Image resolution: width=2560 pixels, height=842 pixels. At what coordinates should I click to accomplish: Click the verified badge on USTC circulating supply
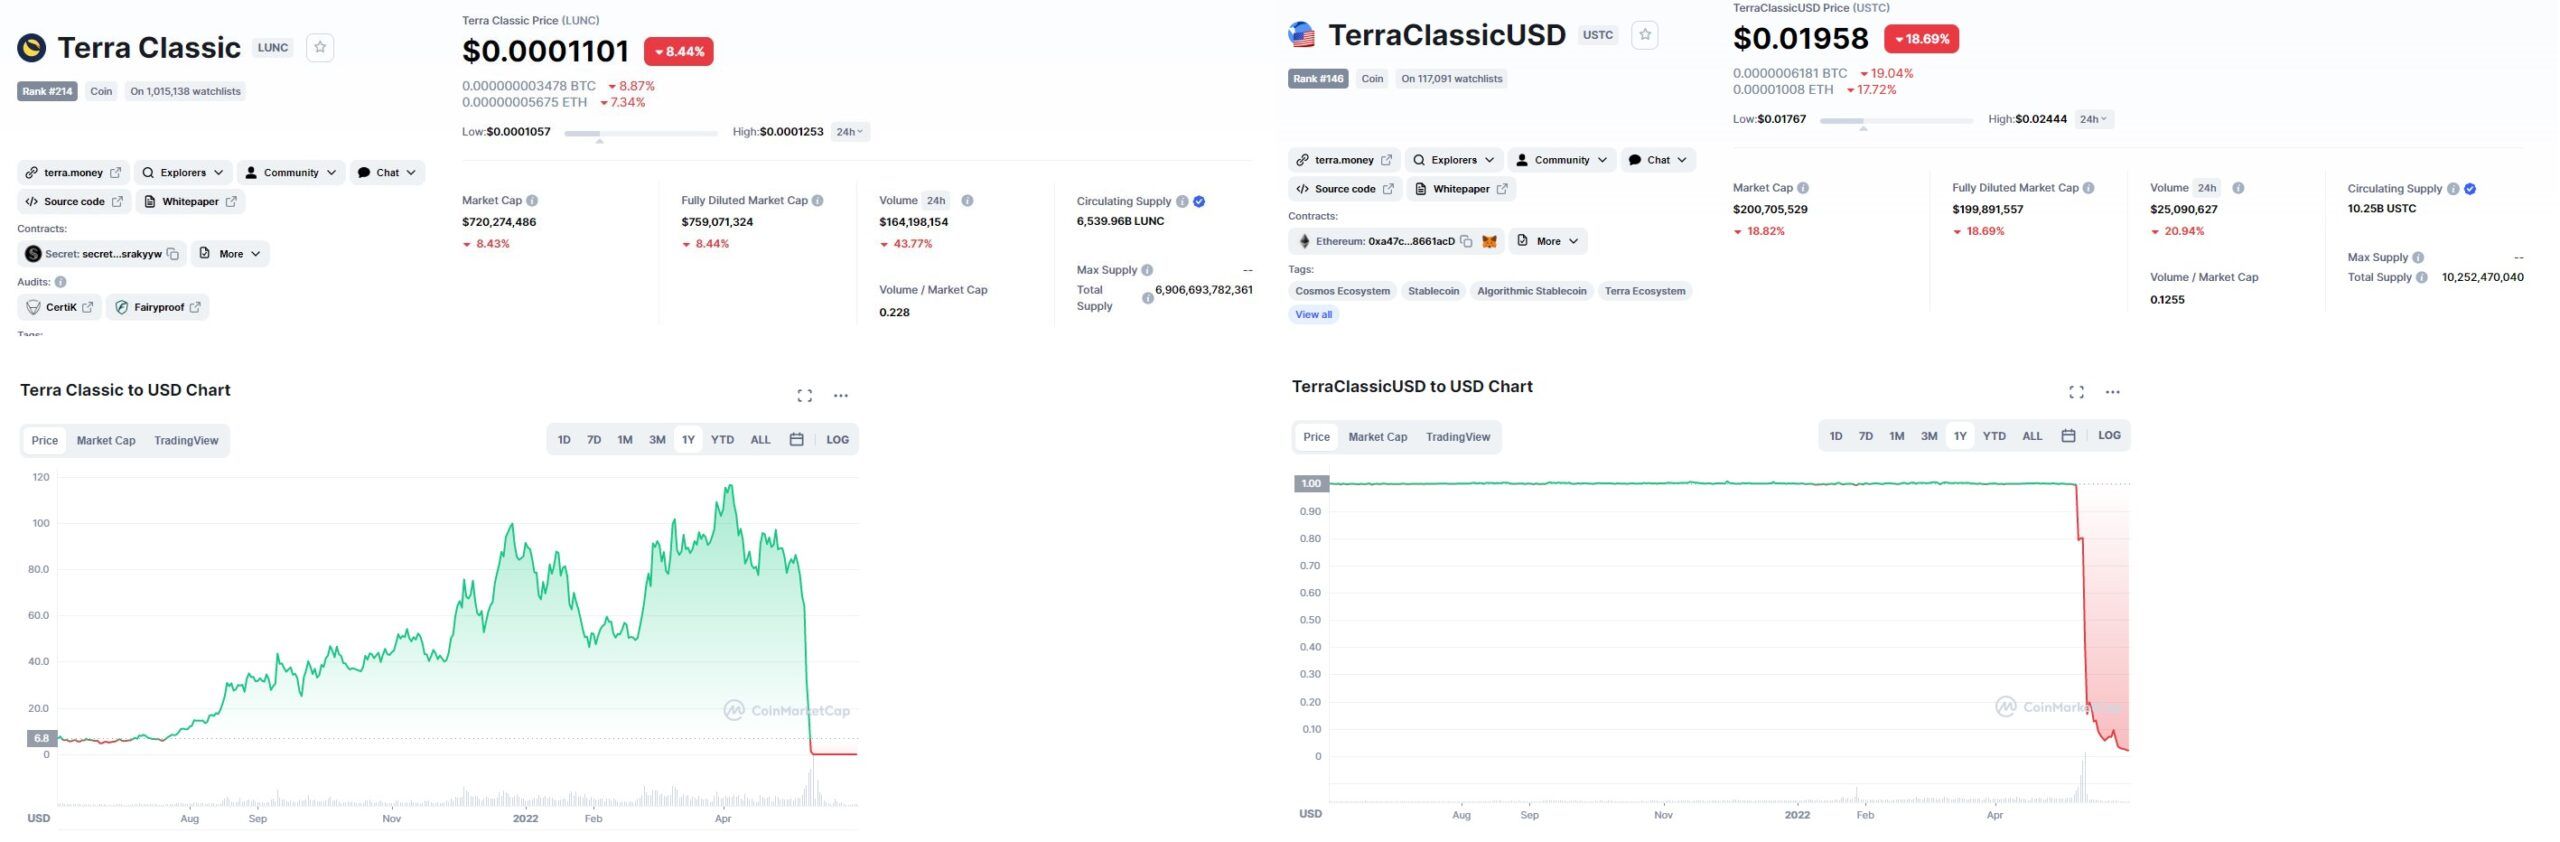pos(2470,189)
